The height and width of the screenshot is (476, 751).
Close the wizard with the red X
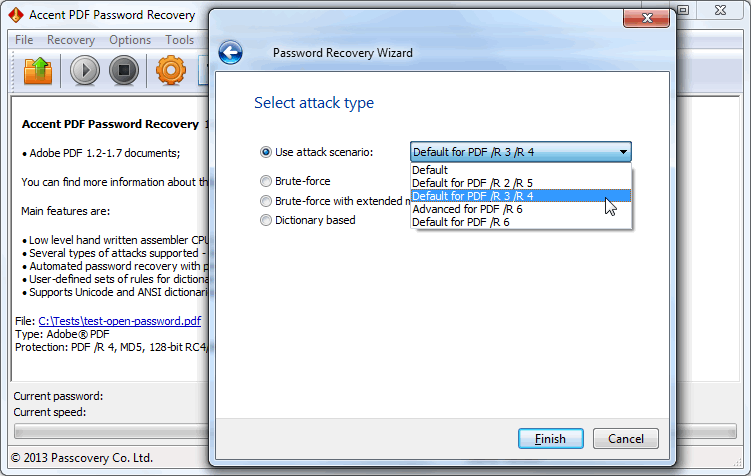click(x=647, y=18)
